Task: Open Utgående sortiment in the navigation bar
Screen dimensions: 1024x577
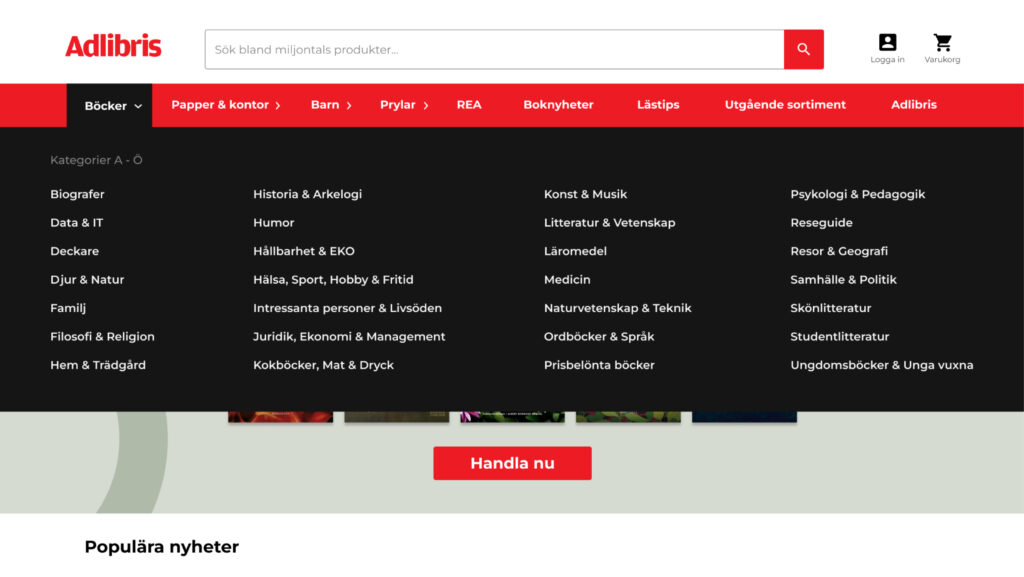Action: tap(785, 105)
